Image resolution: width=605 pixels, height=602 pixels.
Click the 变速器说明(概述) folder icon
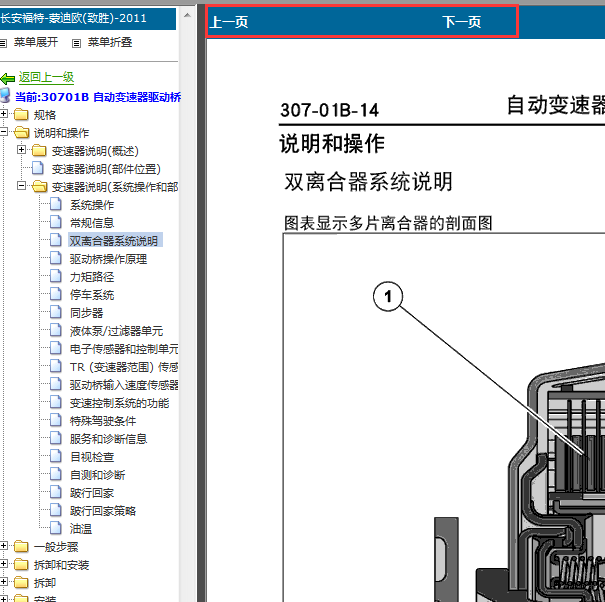click(39, 150)
